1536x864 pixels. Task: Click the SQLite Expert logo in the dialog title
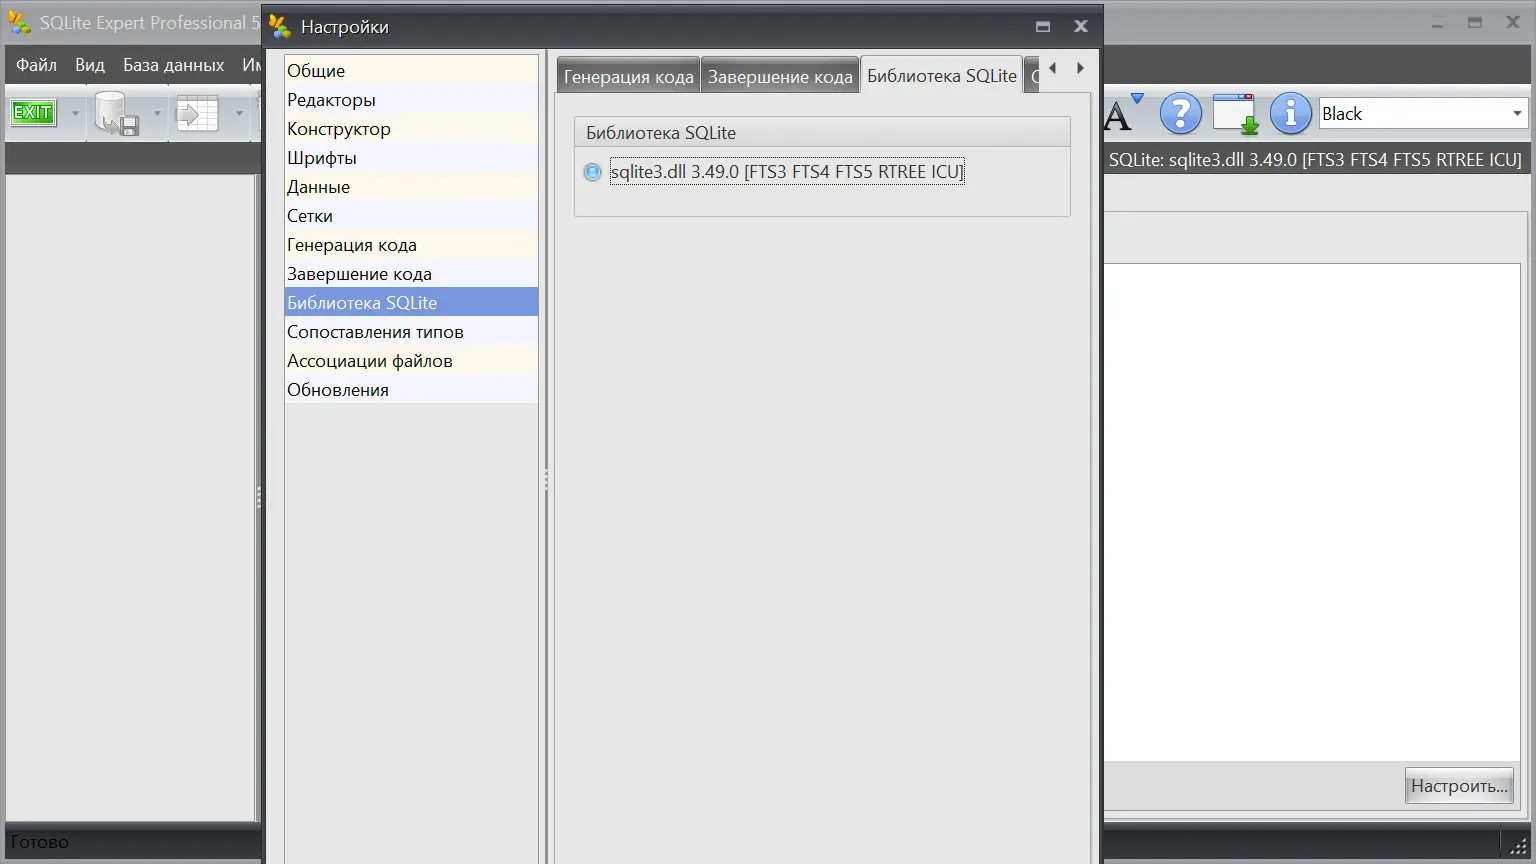[x=278, y=26]
